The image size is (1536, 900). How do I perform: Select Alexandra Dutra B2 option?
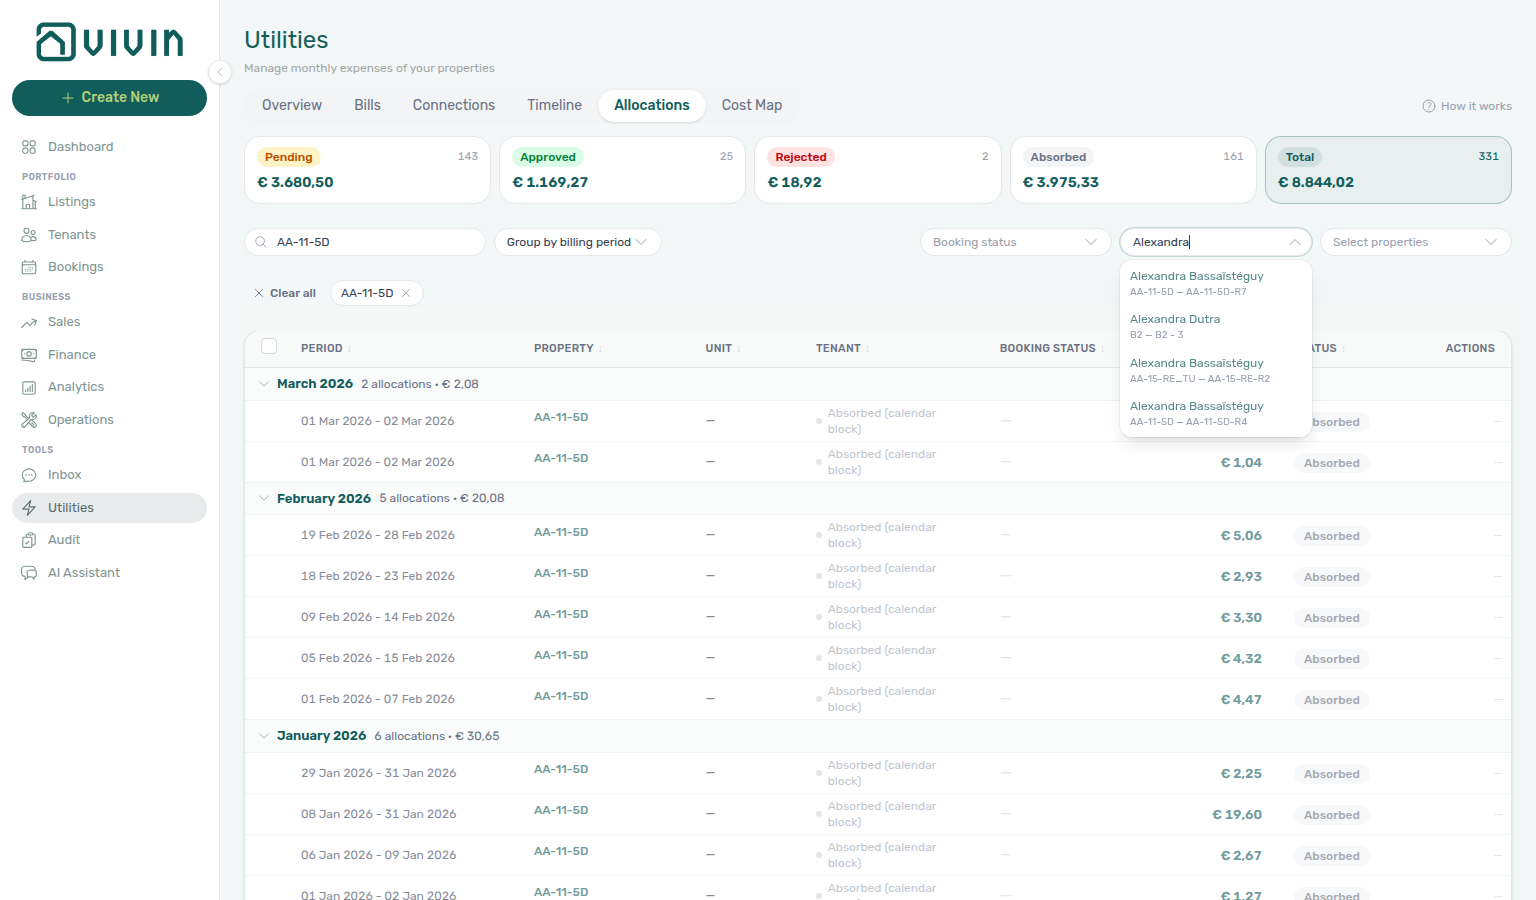pos(1216,326)
